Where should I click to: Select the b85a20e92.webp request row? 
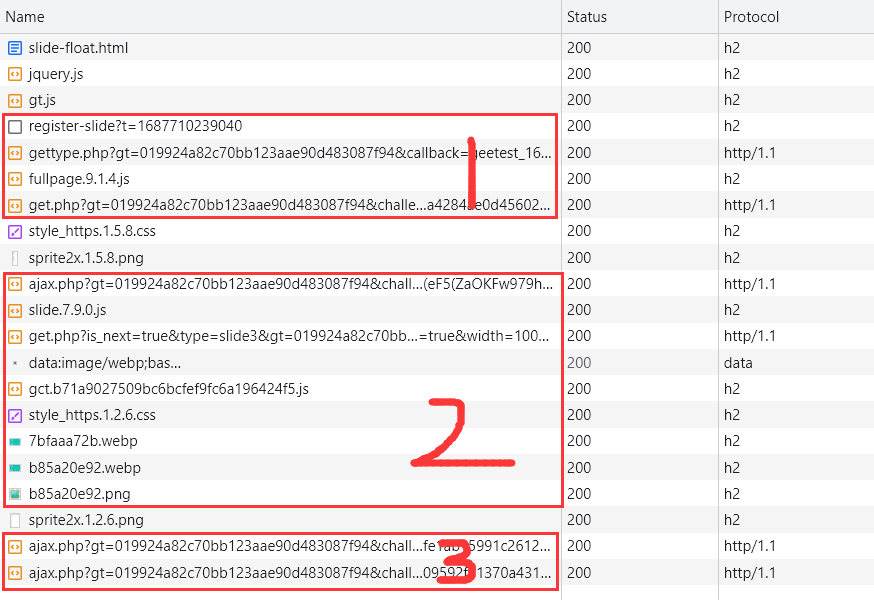coord(83,468)
